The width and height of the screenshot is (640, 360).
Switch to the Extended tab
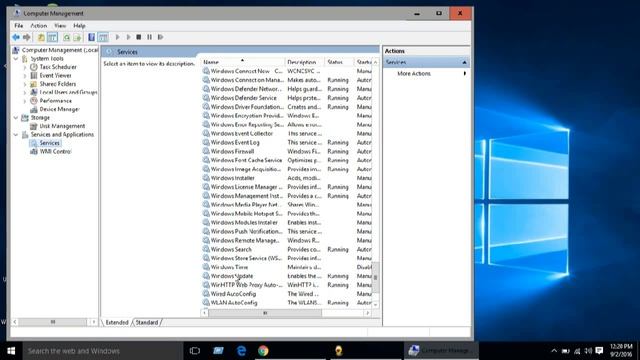(x=117, y=322)
